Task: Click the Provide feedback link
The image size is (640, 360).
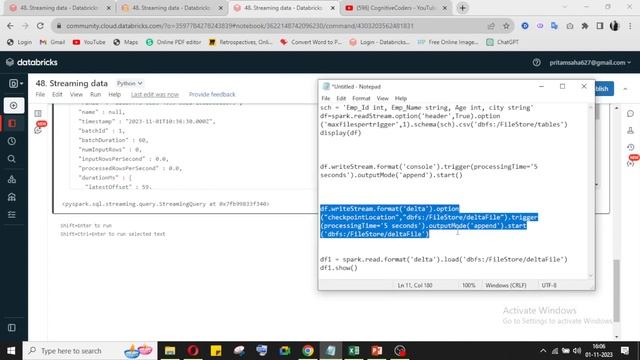Action: point(212,94)
